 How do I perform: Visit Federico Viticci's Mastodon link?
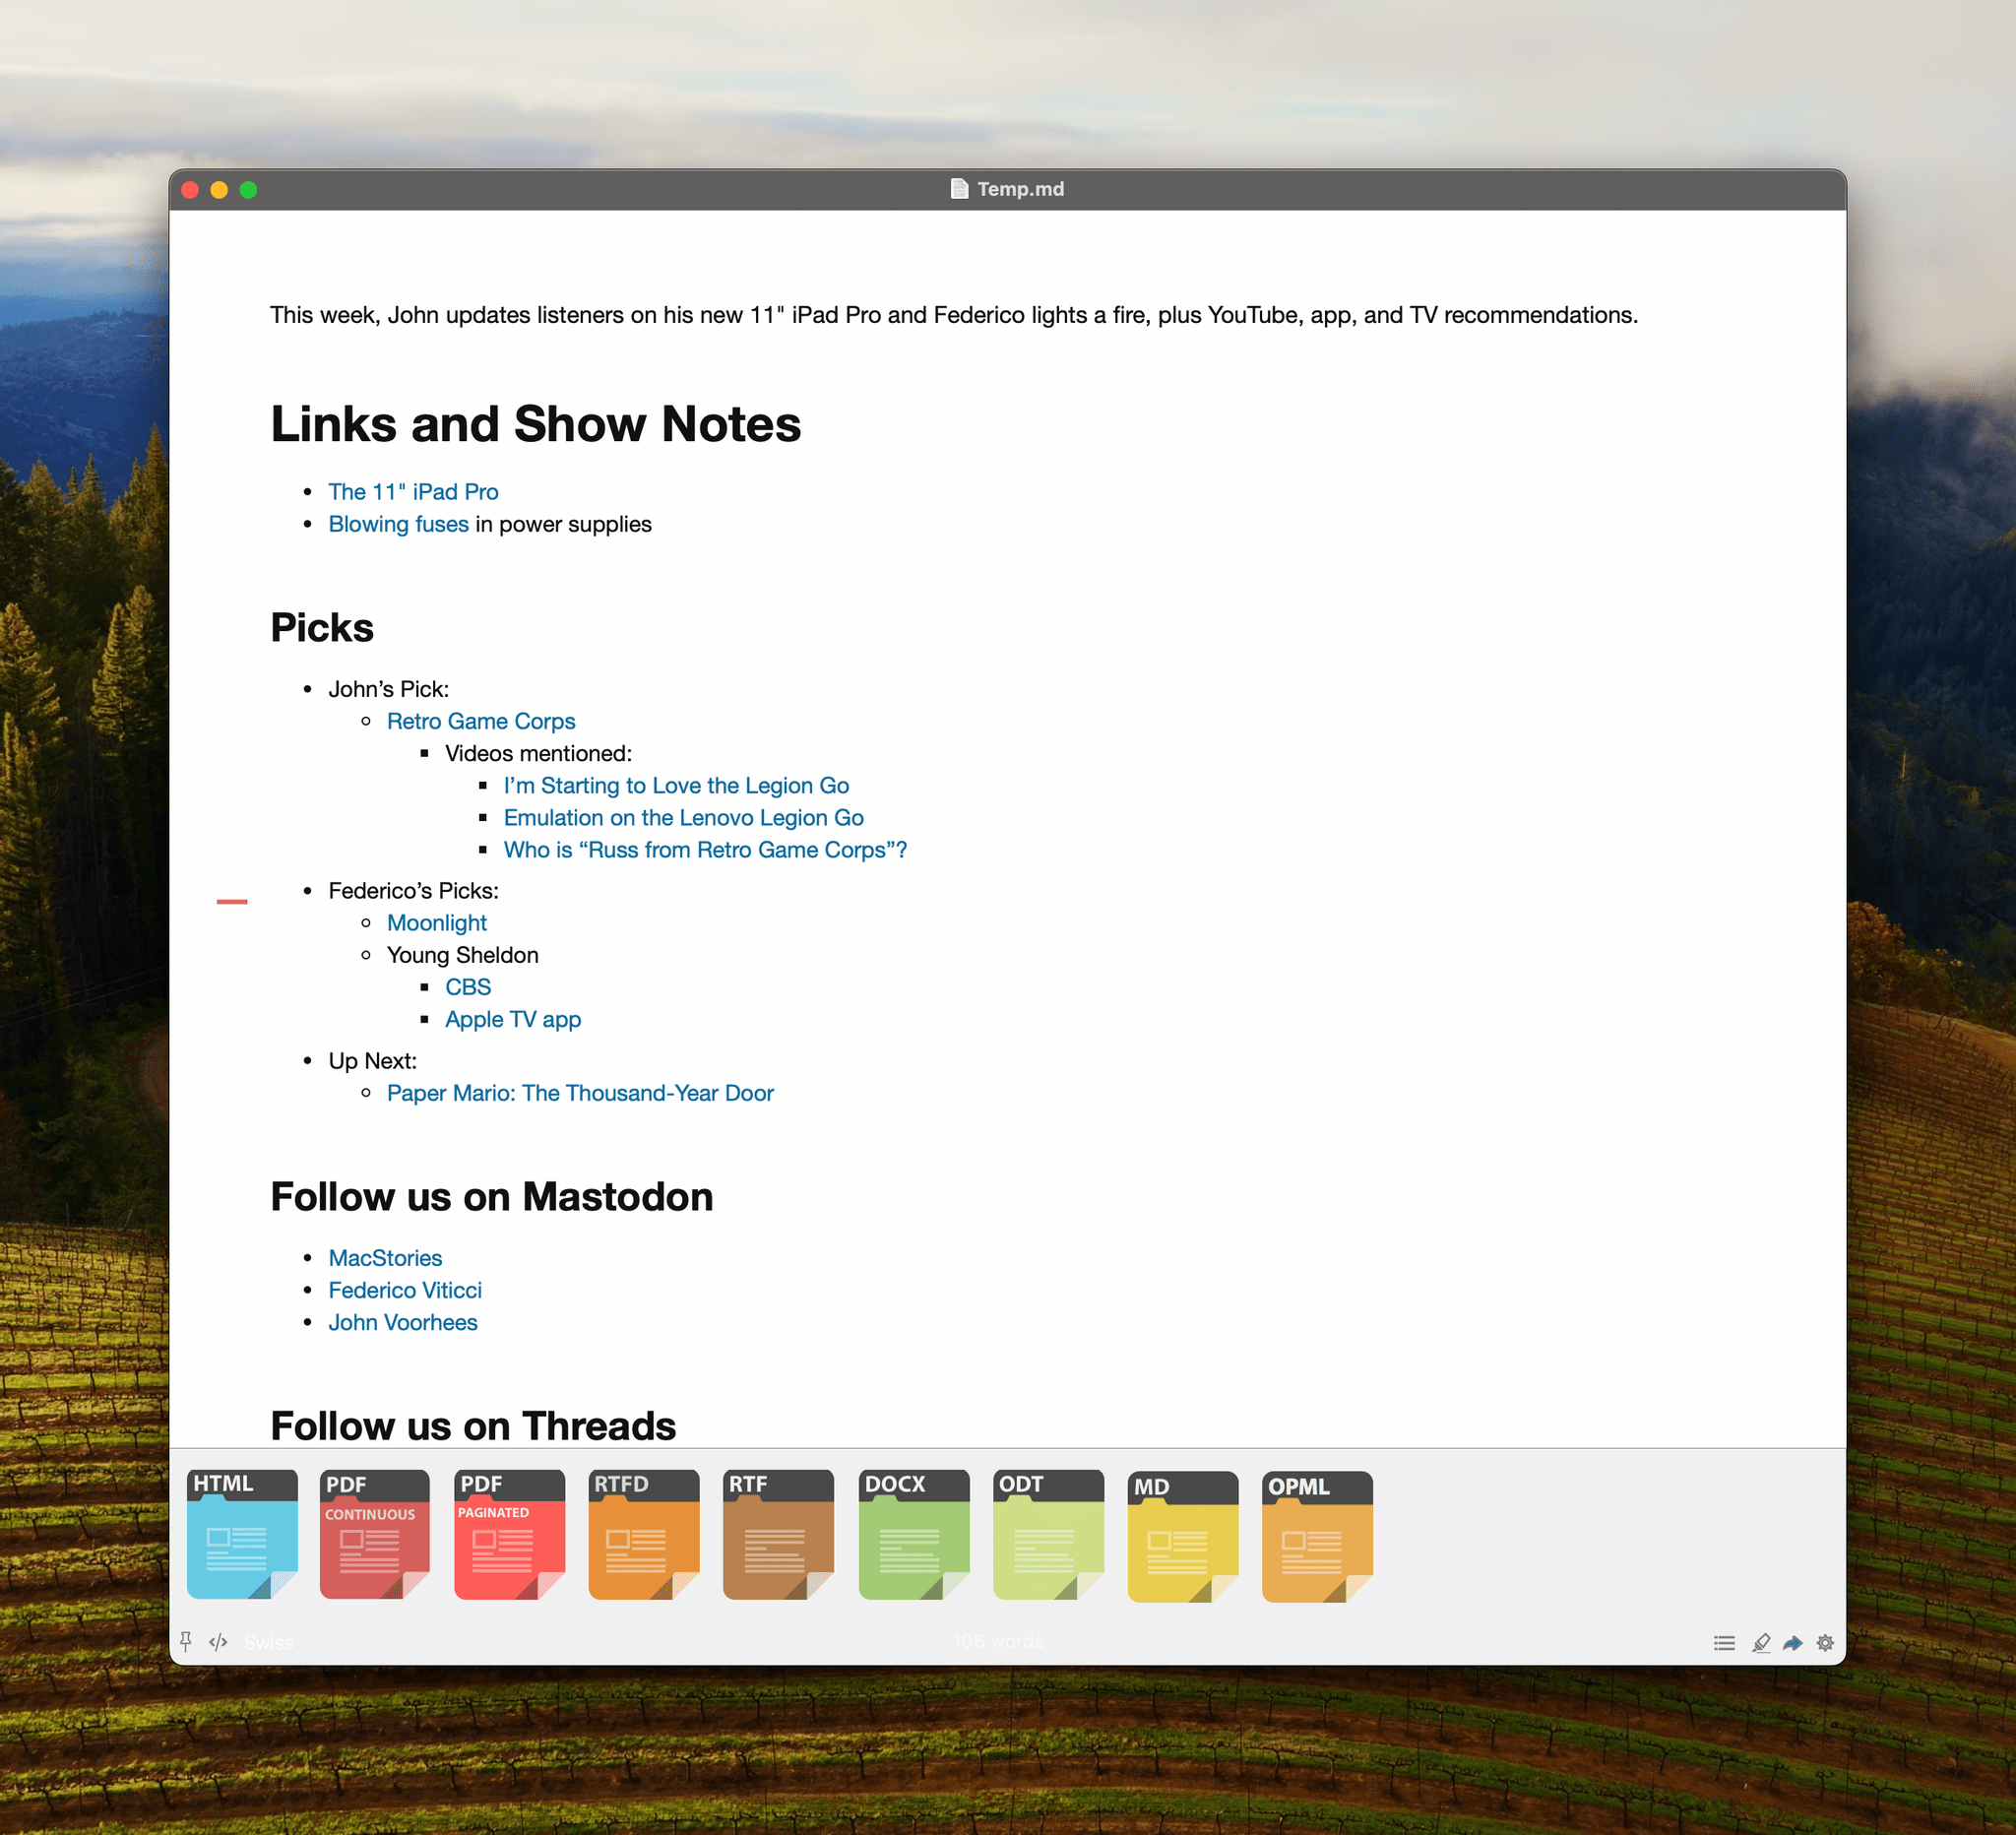tap(405, 1290)
